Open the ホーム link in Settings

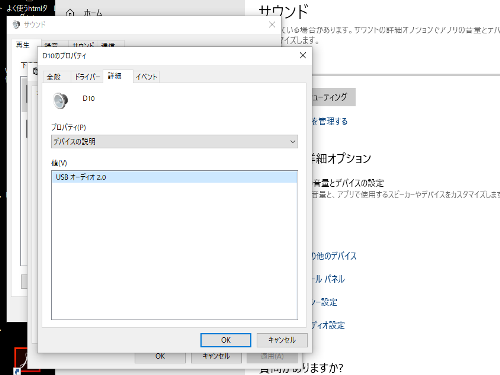pos(93,13)
